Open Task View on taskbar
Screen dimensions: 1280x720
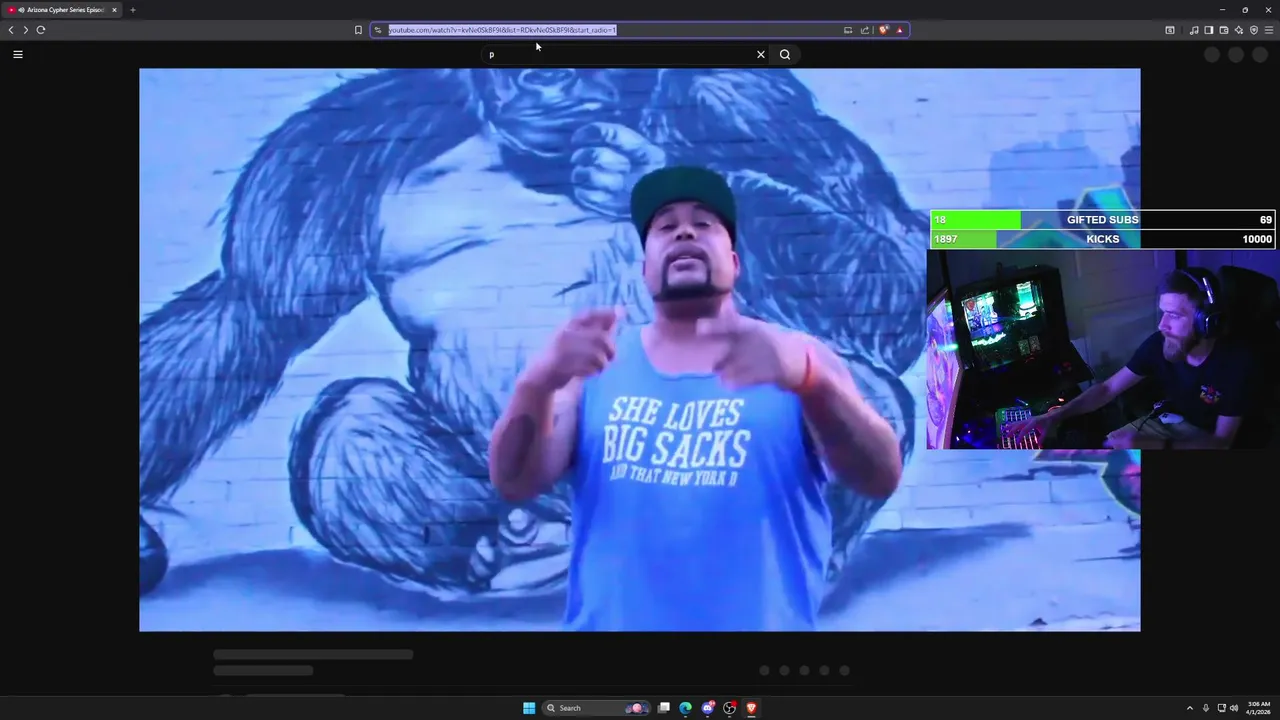pos(663,708)
